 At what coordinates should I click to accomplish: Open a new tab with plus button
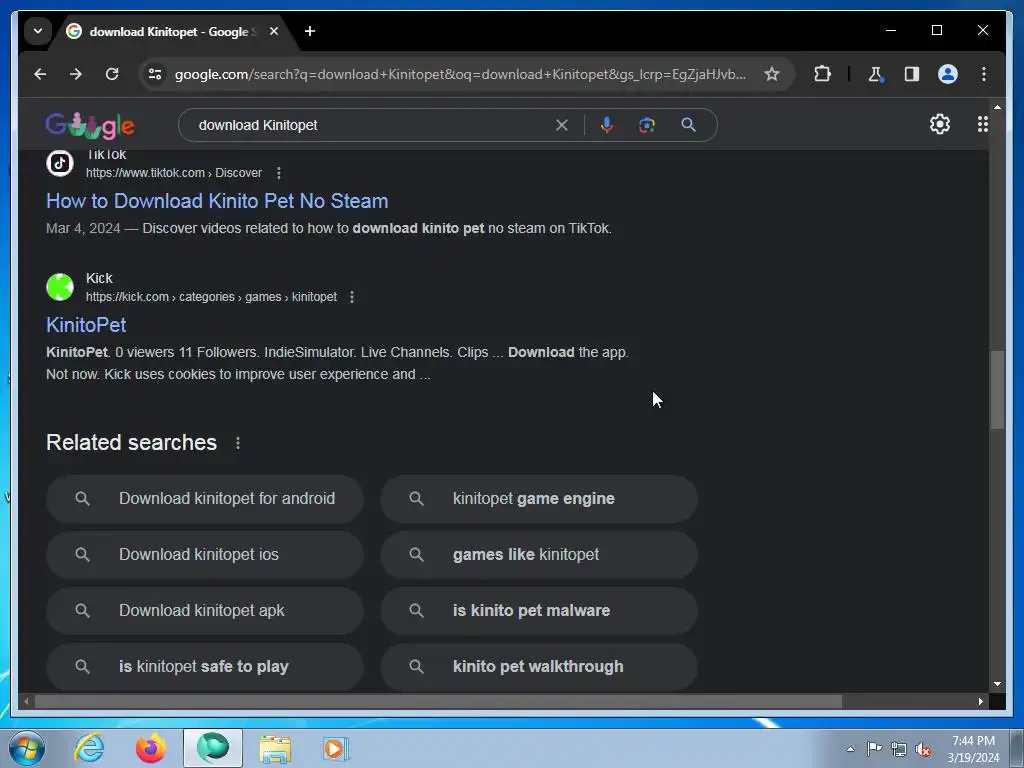click(310, 31)
